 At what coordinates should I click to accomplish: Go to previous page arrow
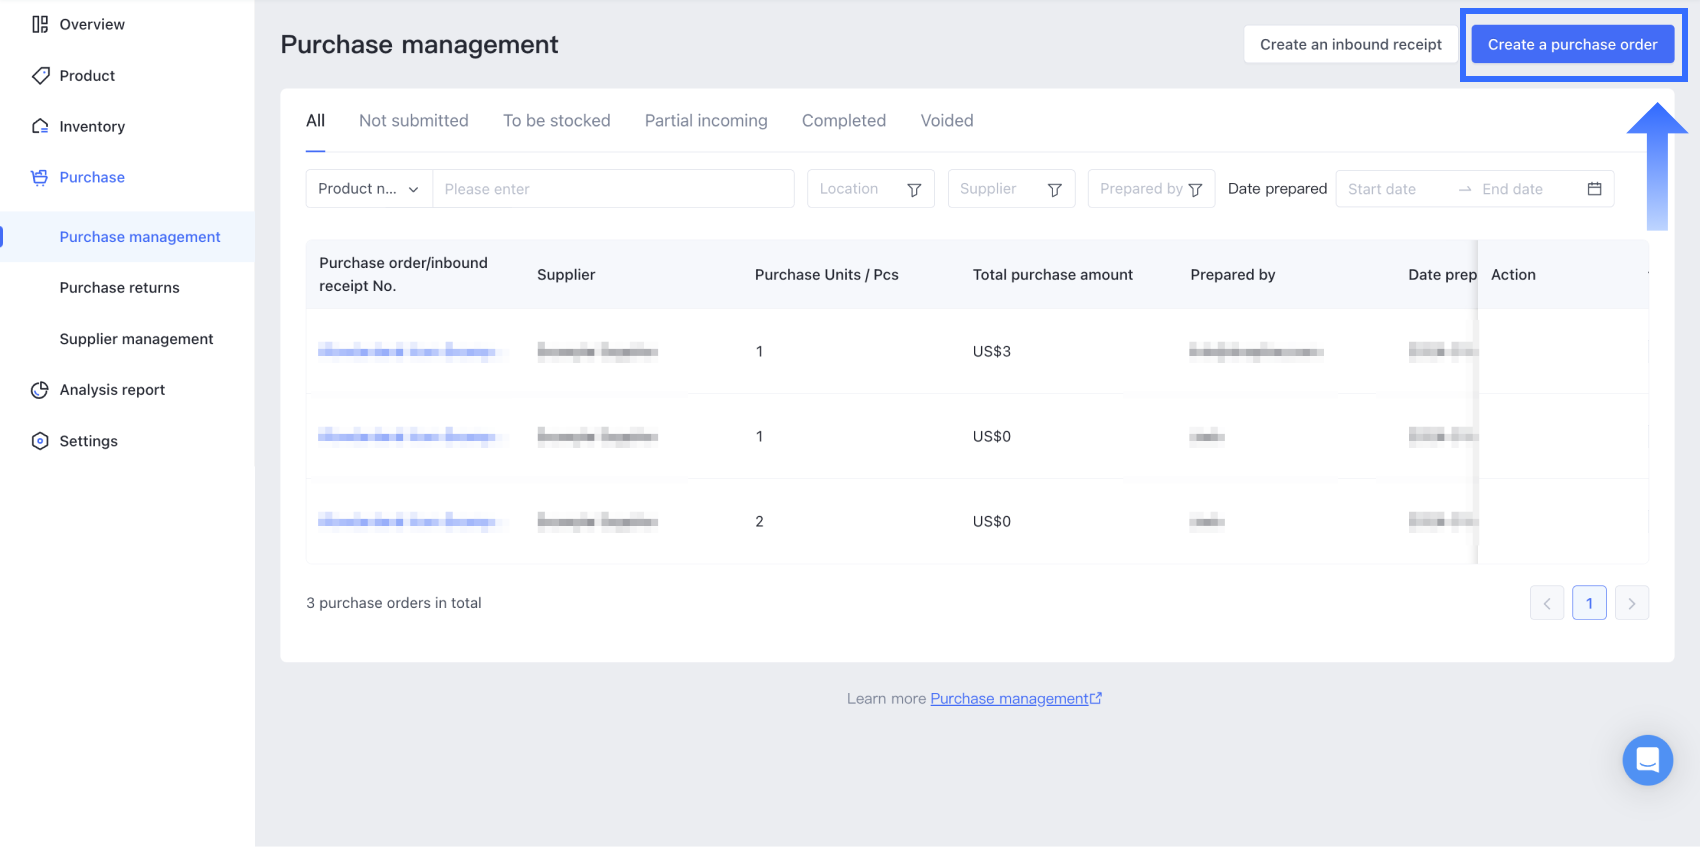point(1547,603)
